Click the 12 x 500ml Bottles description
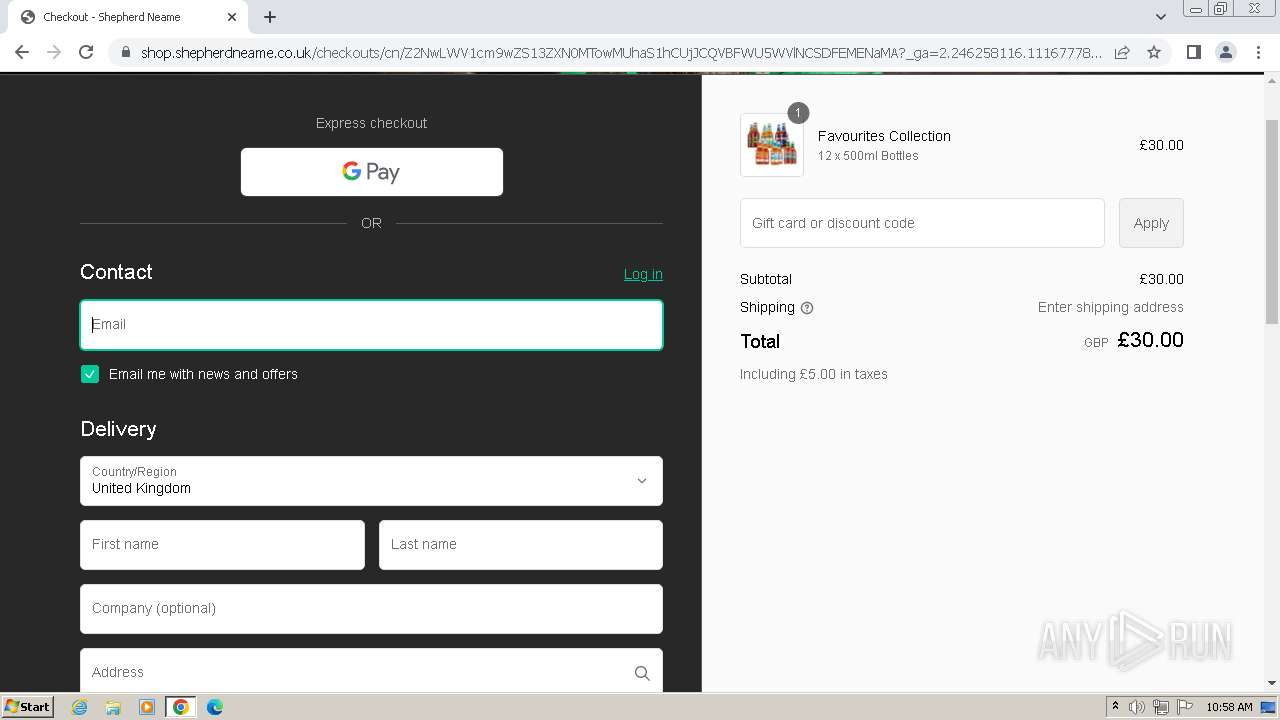Screen dimensions: 1280x720 point(868,156)
